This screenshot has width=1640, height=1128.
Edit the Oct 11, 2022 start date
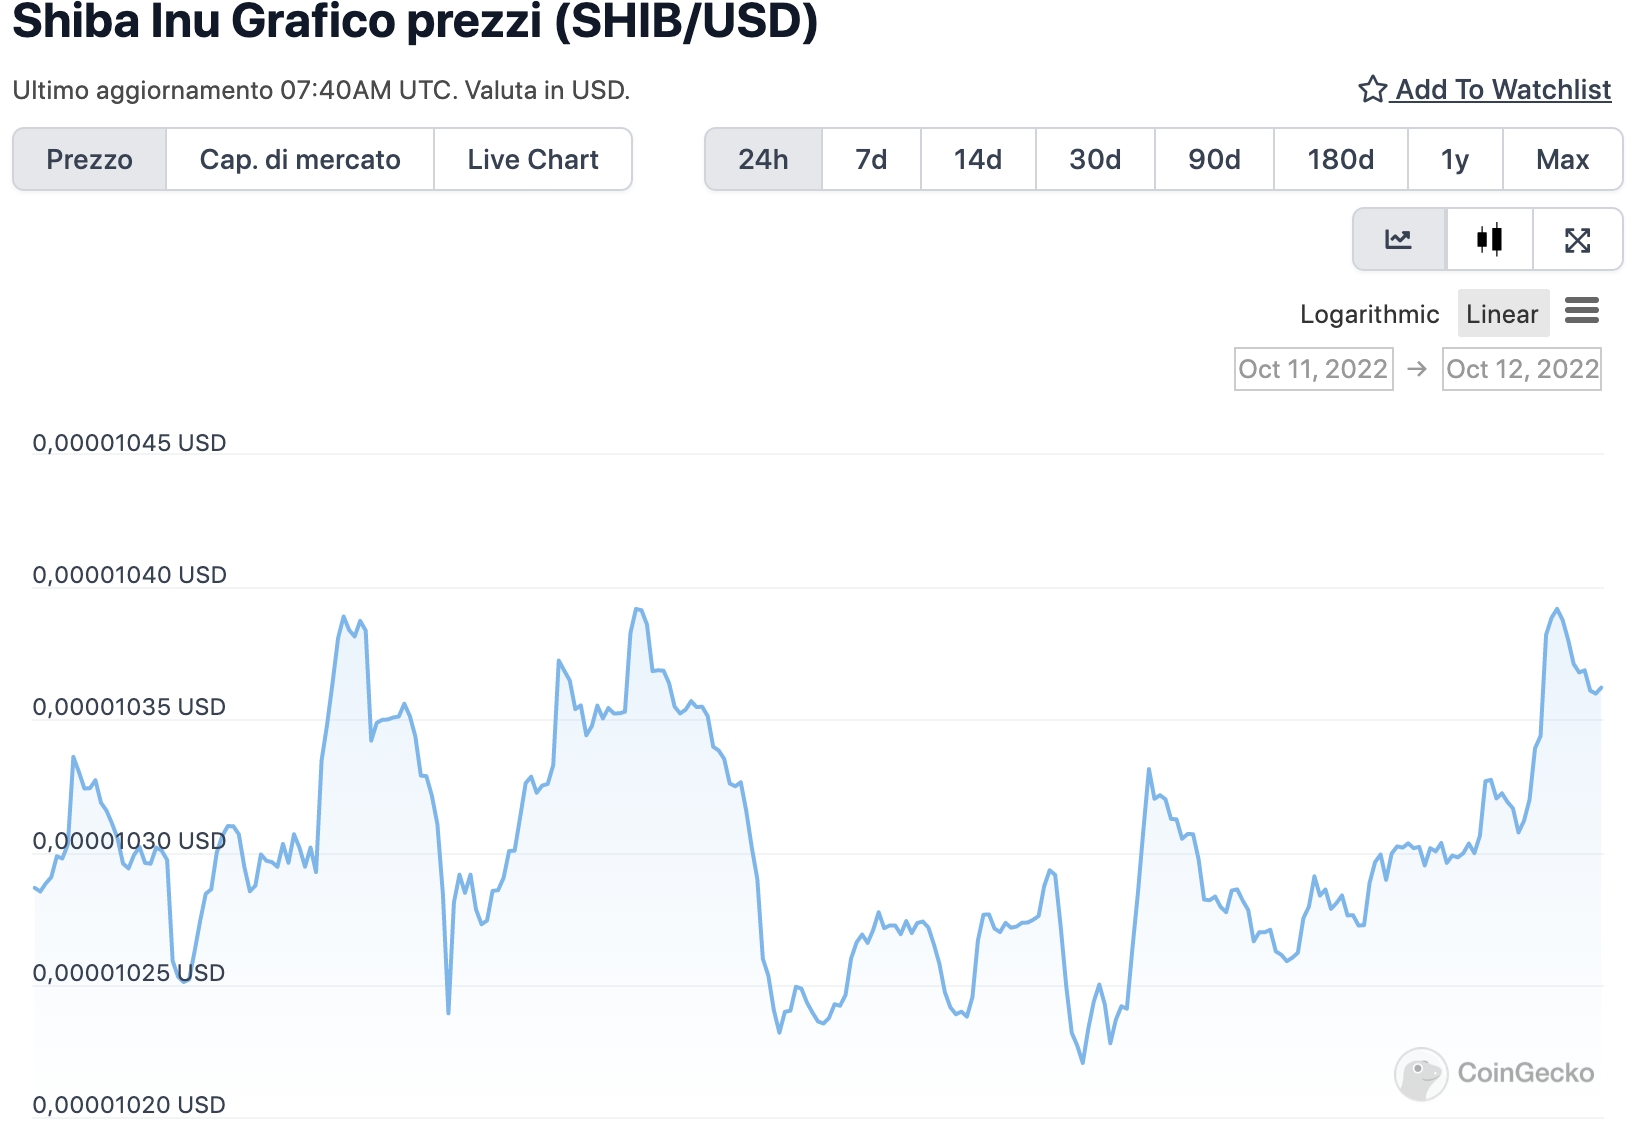click(x=1313, y=369)
